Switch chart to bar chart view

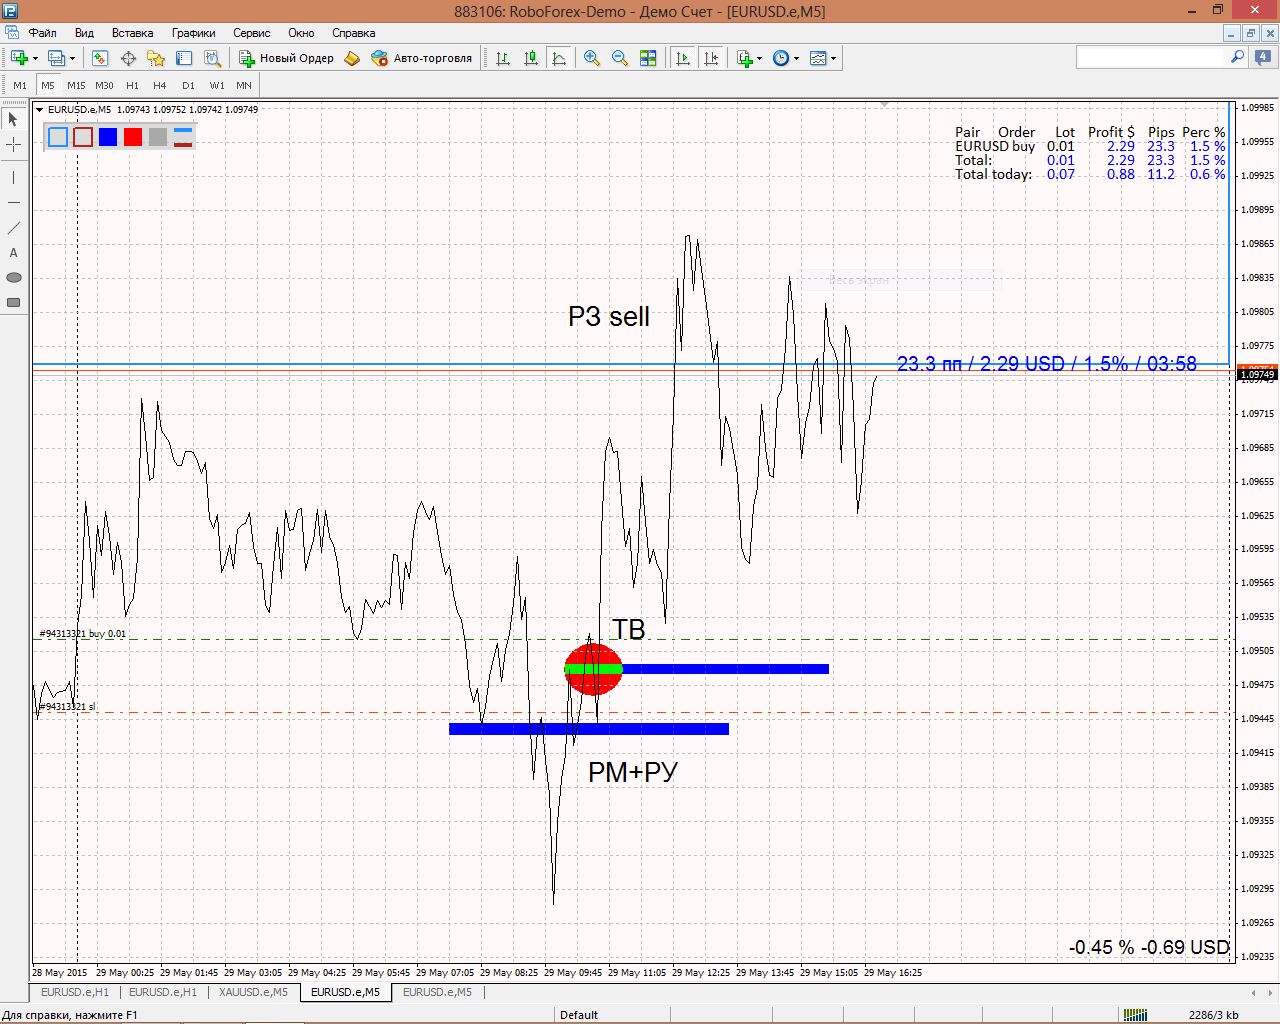coord(503,59)
